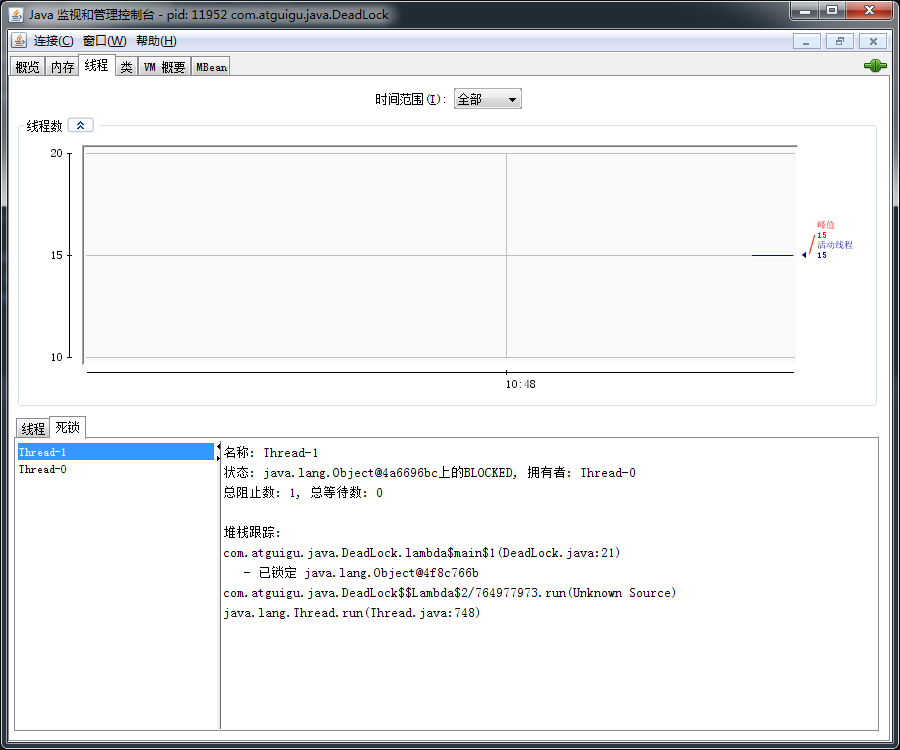Collapse the 线程数 chart panel
Image resolution: width=900 pixels, height=750 pixels.
80,126
